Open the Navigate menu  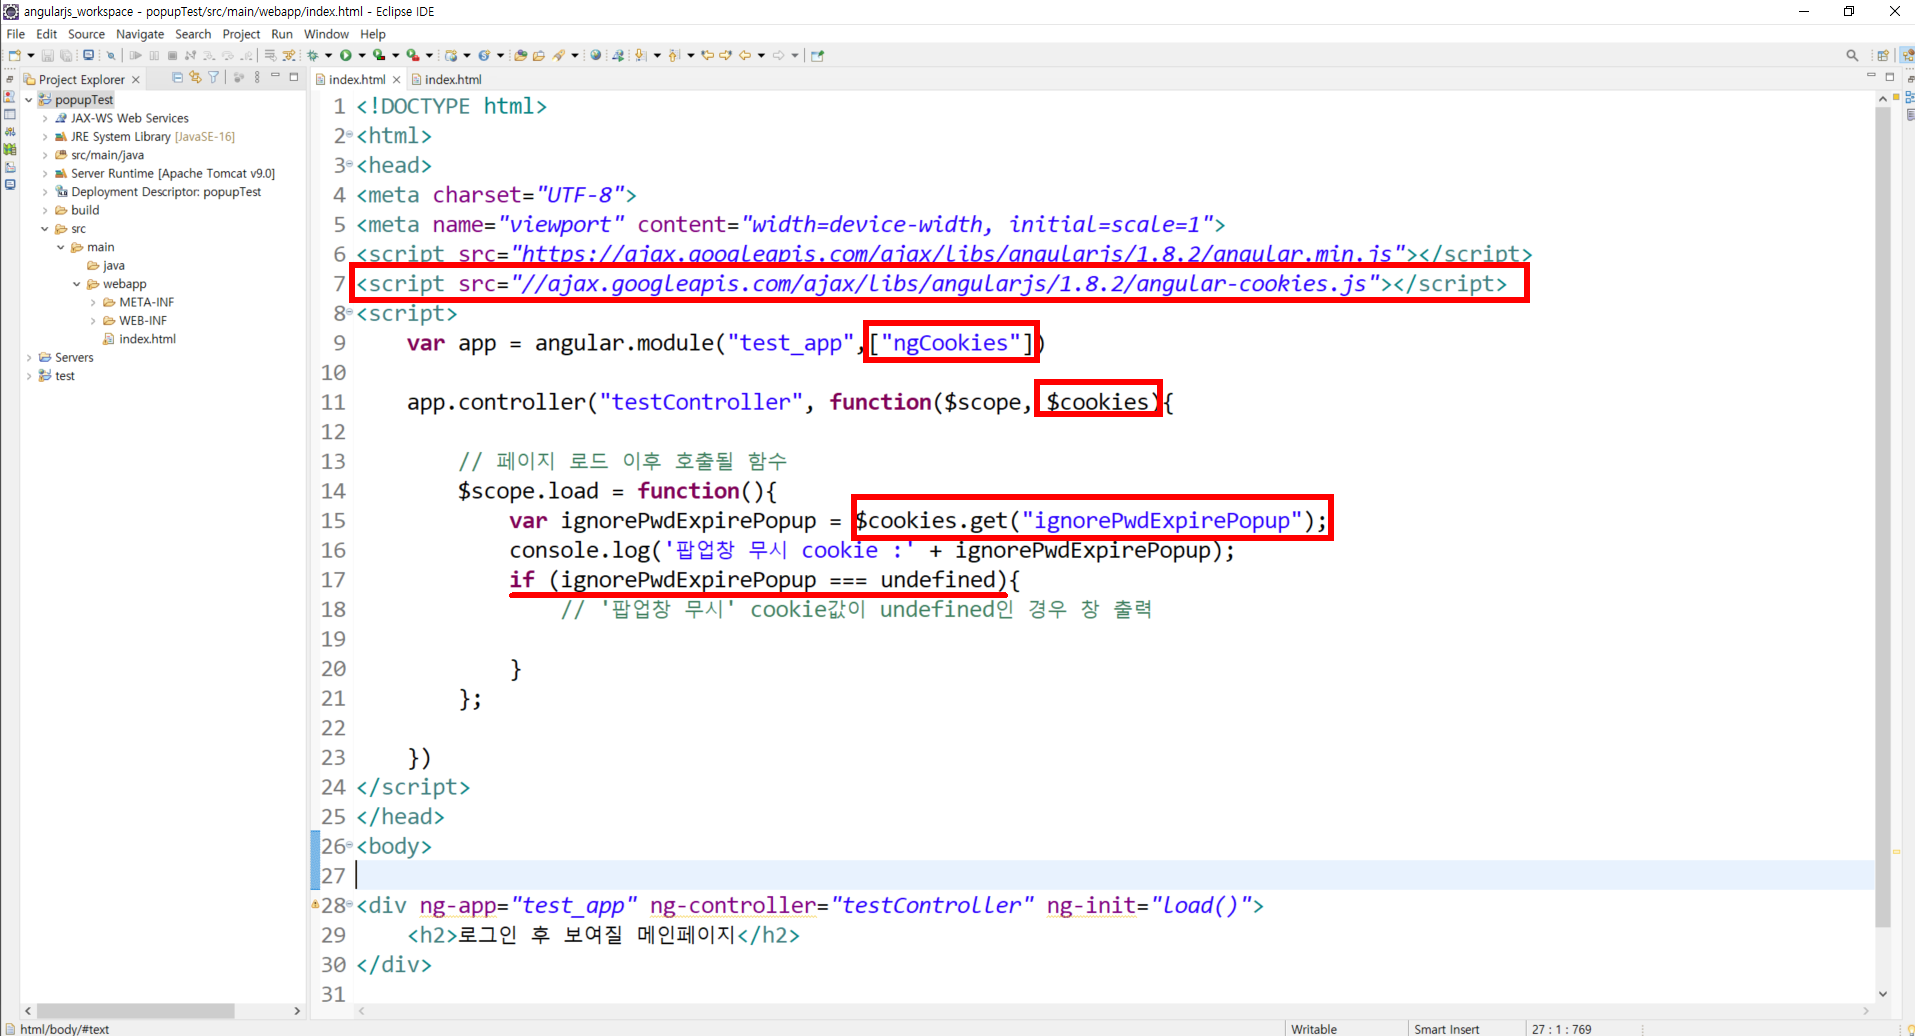tap(140, 34)
